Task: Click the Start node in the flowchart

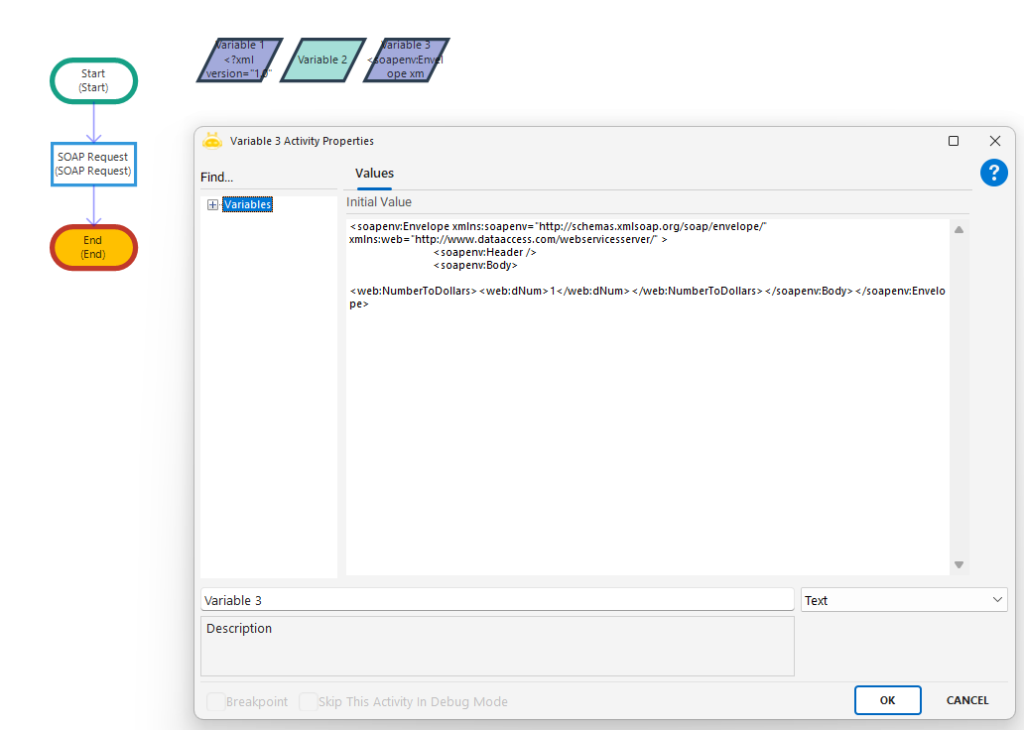Action: pos(93,80)
